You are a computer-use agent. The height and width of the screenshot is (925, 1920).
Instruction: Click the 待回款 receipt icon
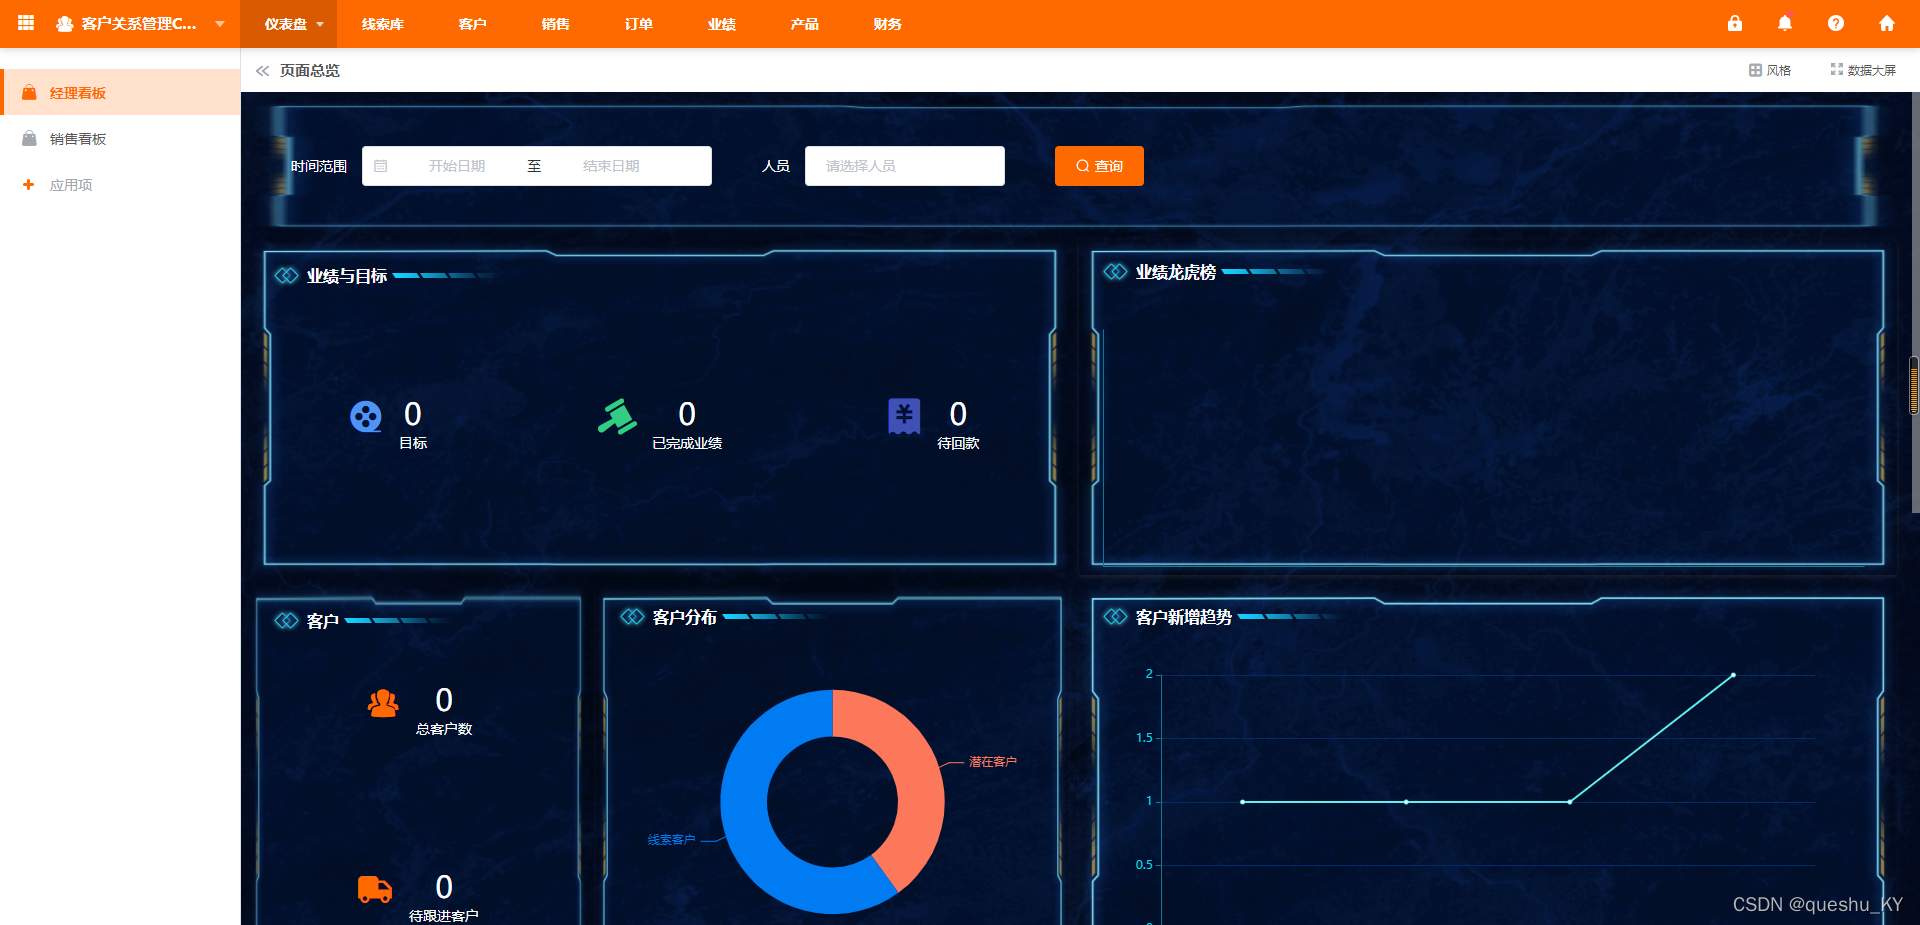pyautogui.click(x=904, y=416)
